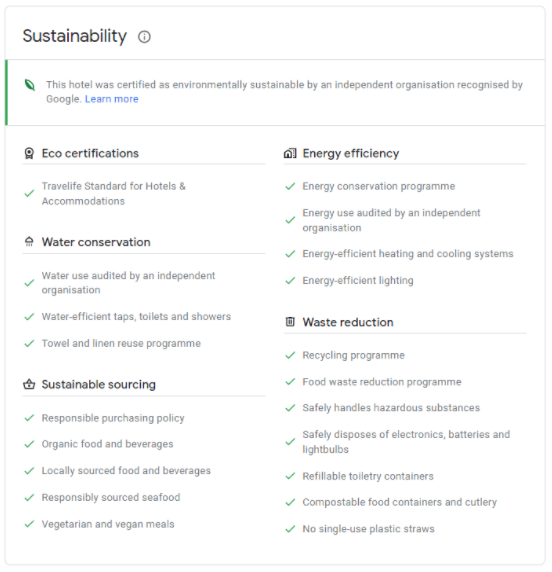Click the info icon beside Sustainability
Viewport: 552px width, 572px height.
(x=144, y=37)
